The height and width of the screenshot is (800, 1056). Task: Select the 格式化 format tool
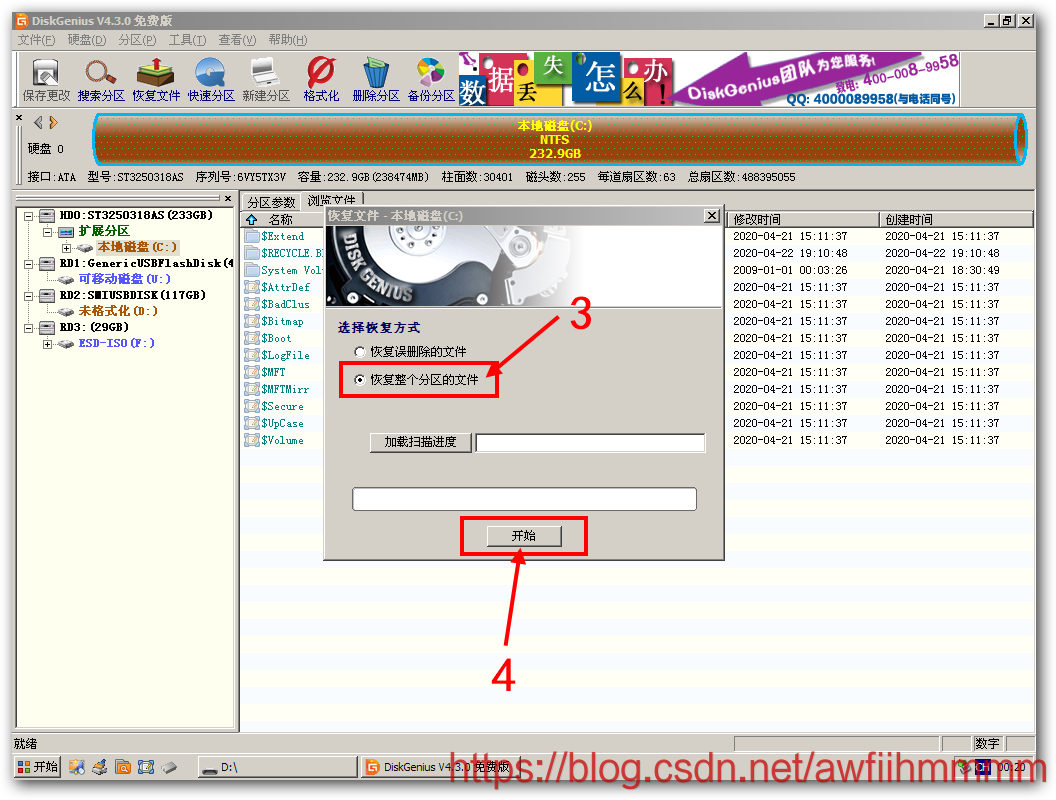pyautogui.click(x=321, y=80)
